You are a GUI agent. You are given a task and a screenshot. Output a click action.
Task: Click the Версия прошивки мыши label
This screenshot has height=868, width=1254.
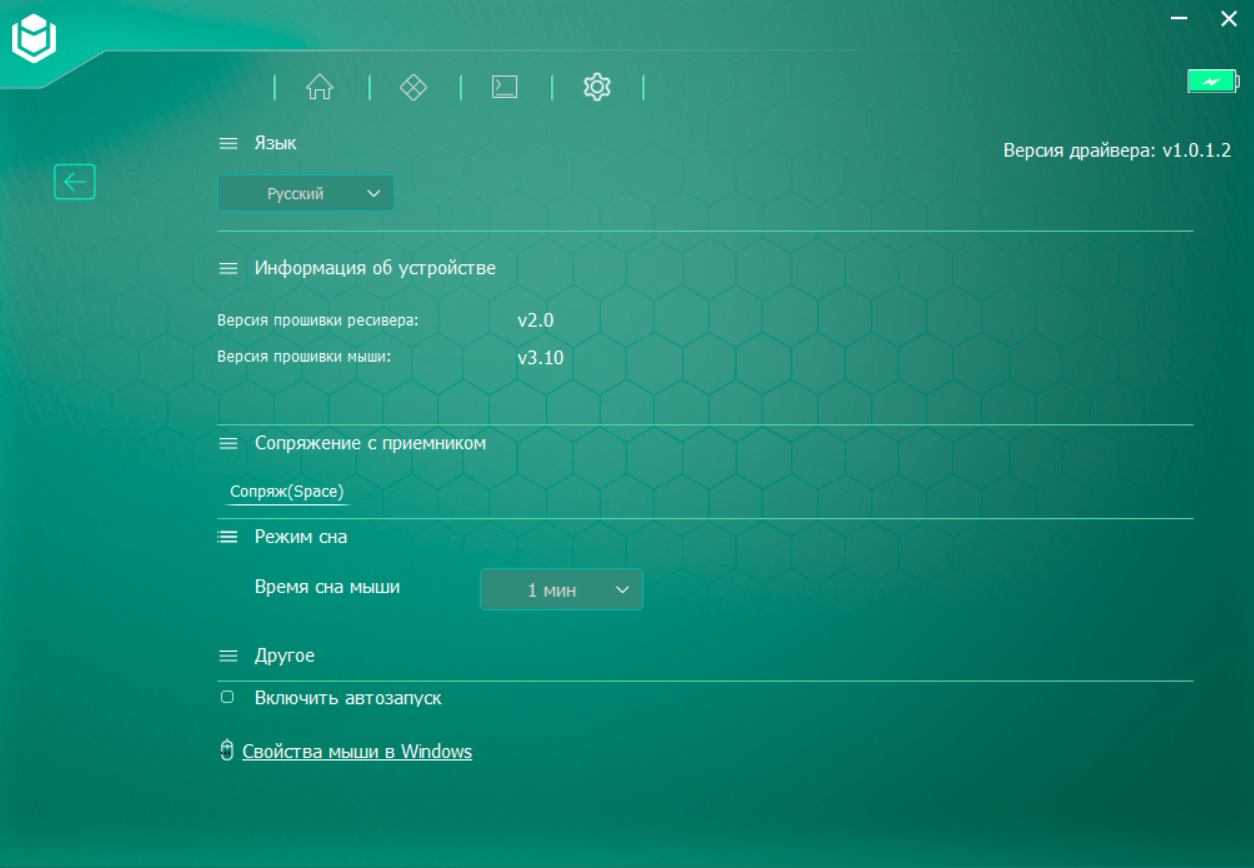click(304, 356)
